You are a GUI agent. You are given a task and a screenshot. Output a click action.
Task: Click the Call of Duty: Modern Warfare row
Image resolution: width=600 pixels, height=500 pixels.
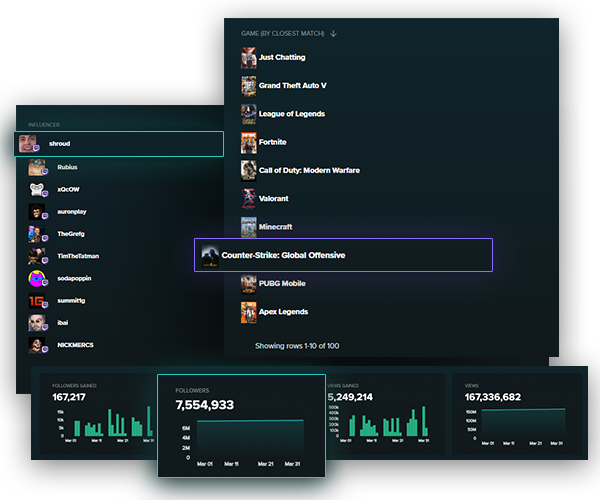pyautogui.click(x=309, y=170)
